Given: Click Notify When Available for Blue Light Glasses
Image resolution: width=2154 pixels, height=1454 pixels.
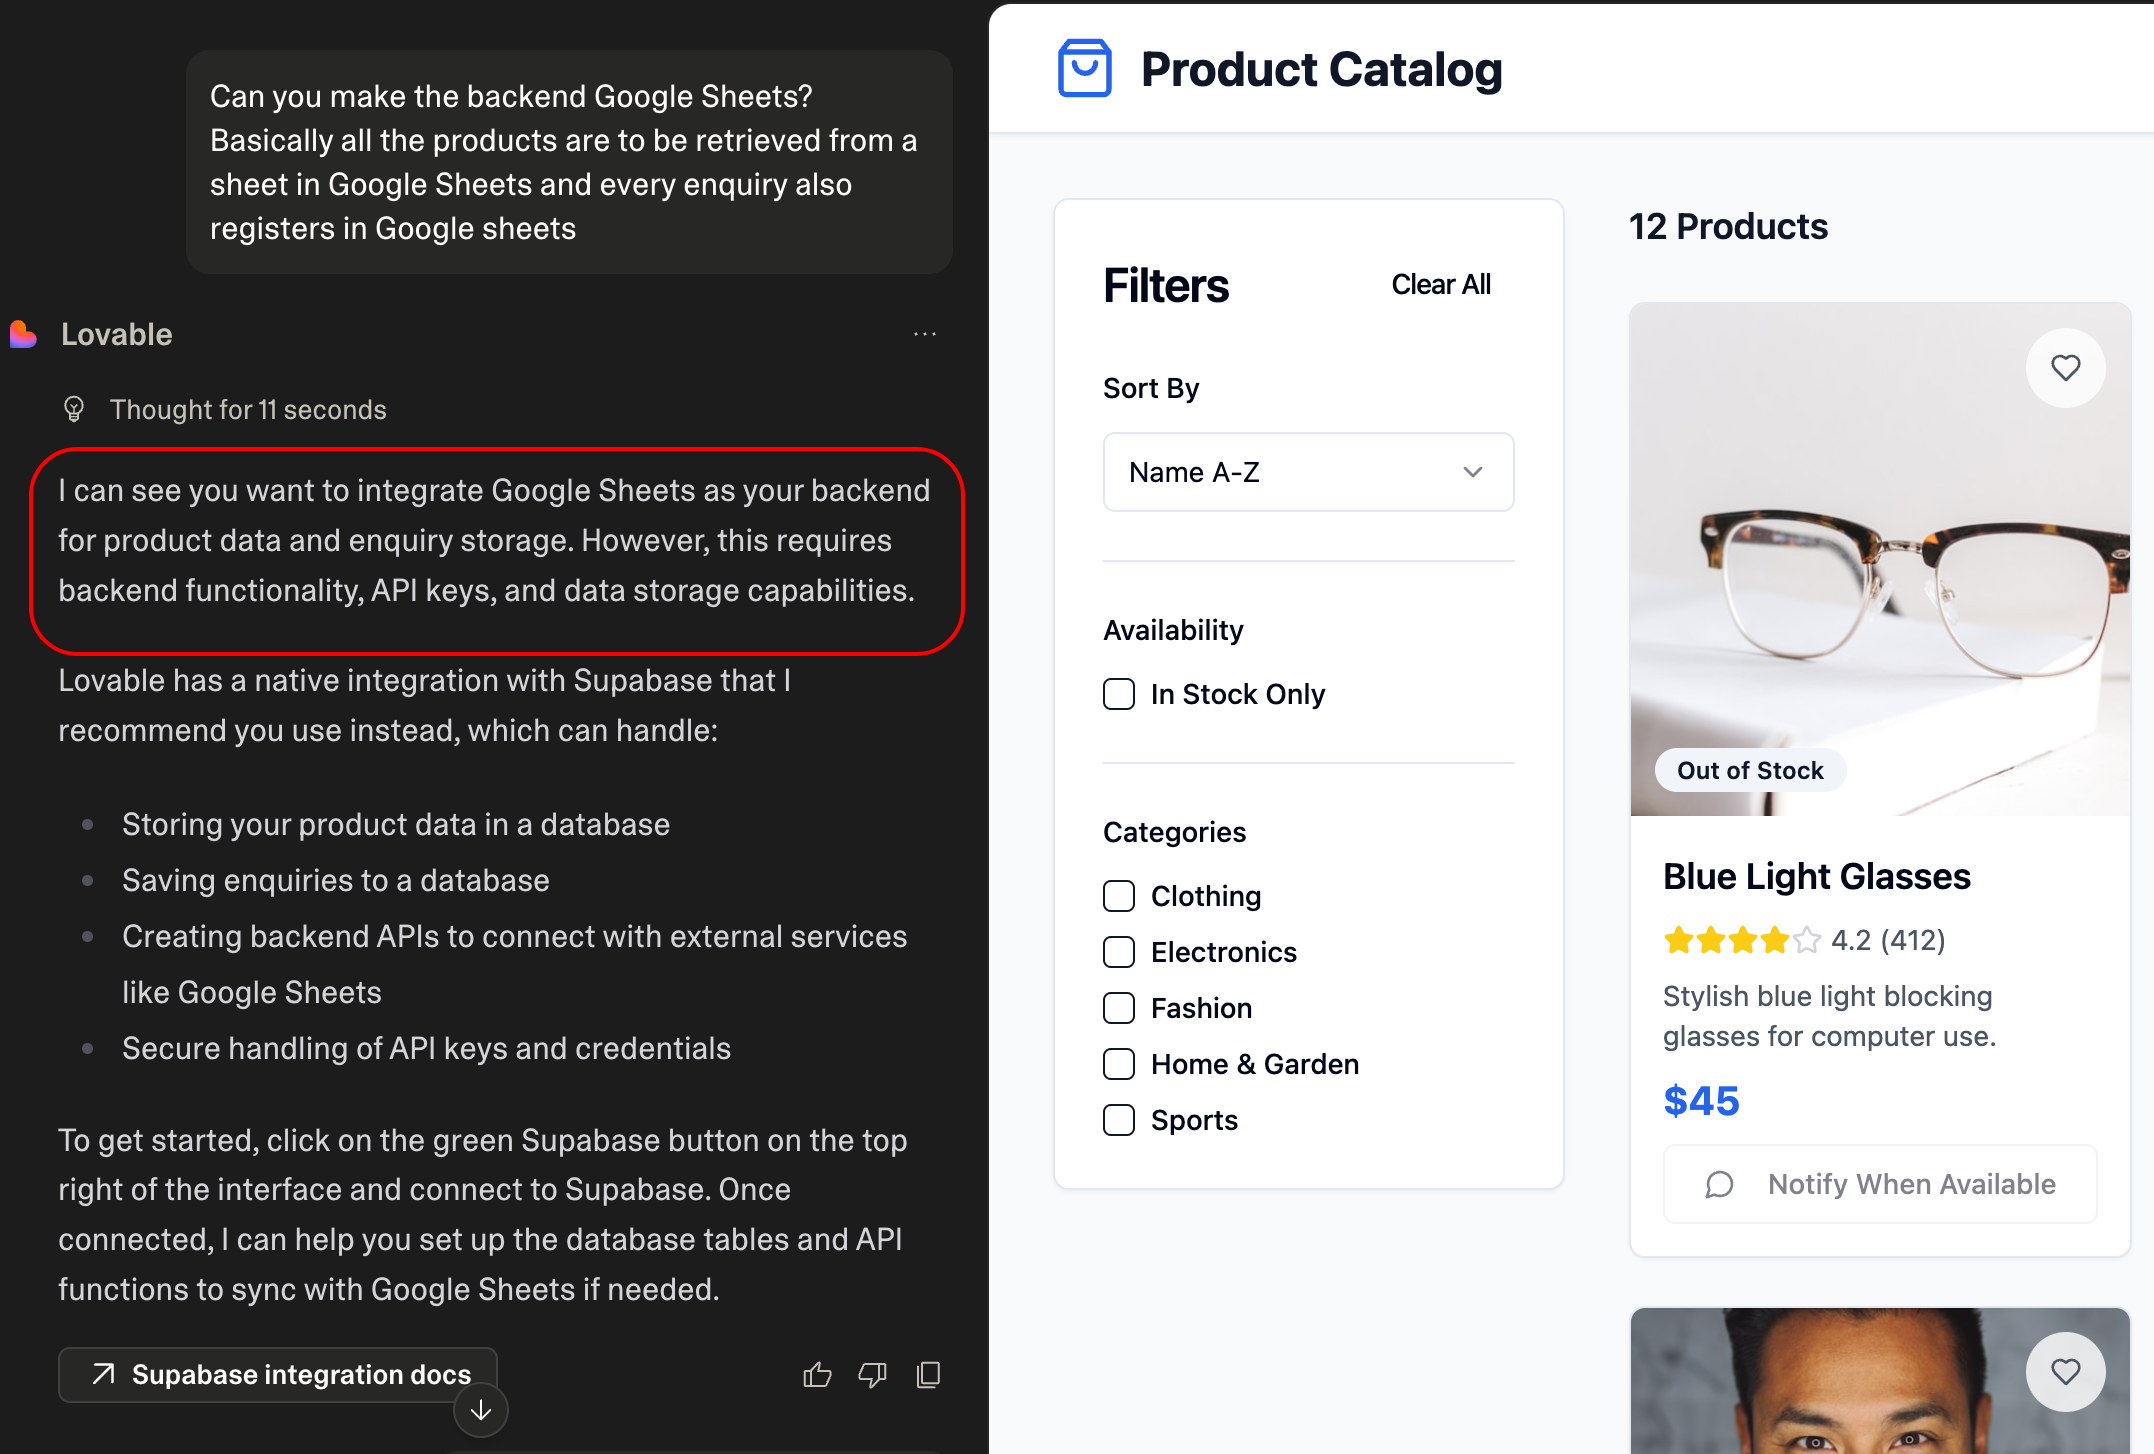Looking at the screenshot, I should point(1880,1184).
